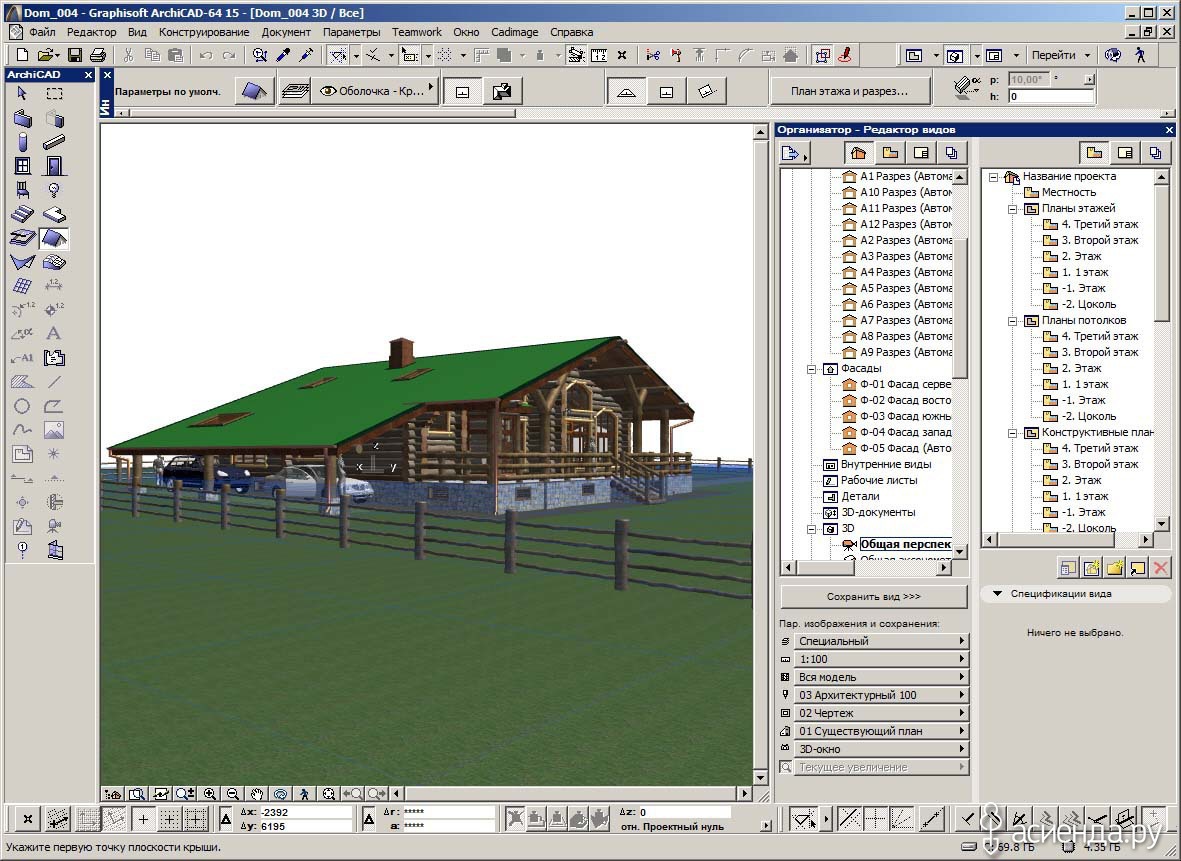This screenshot has height=861, width=1181.
Task: Open the Документ menu
Action: pos(286,32)
